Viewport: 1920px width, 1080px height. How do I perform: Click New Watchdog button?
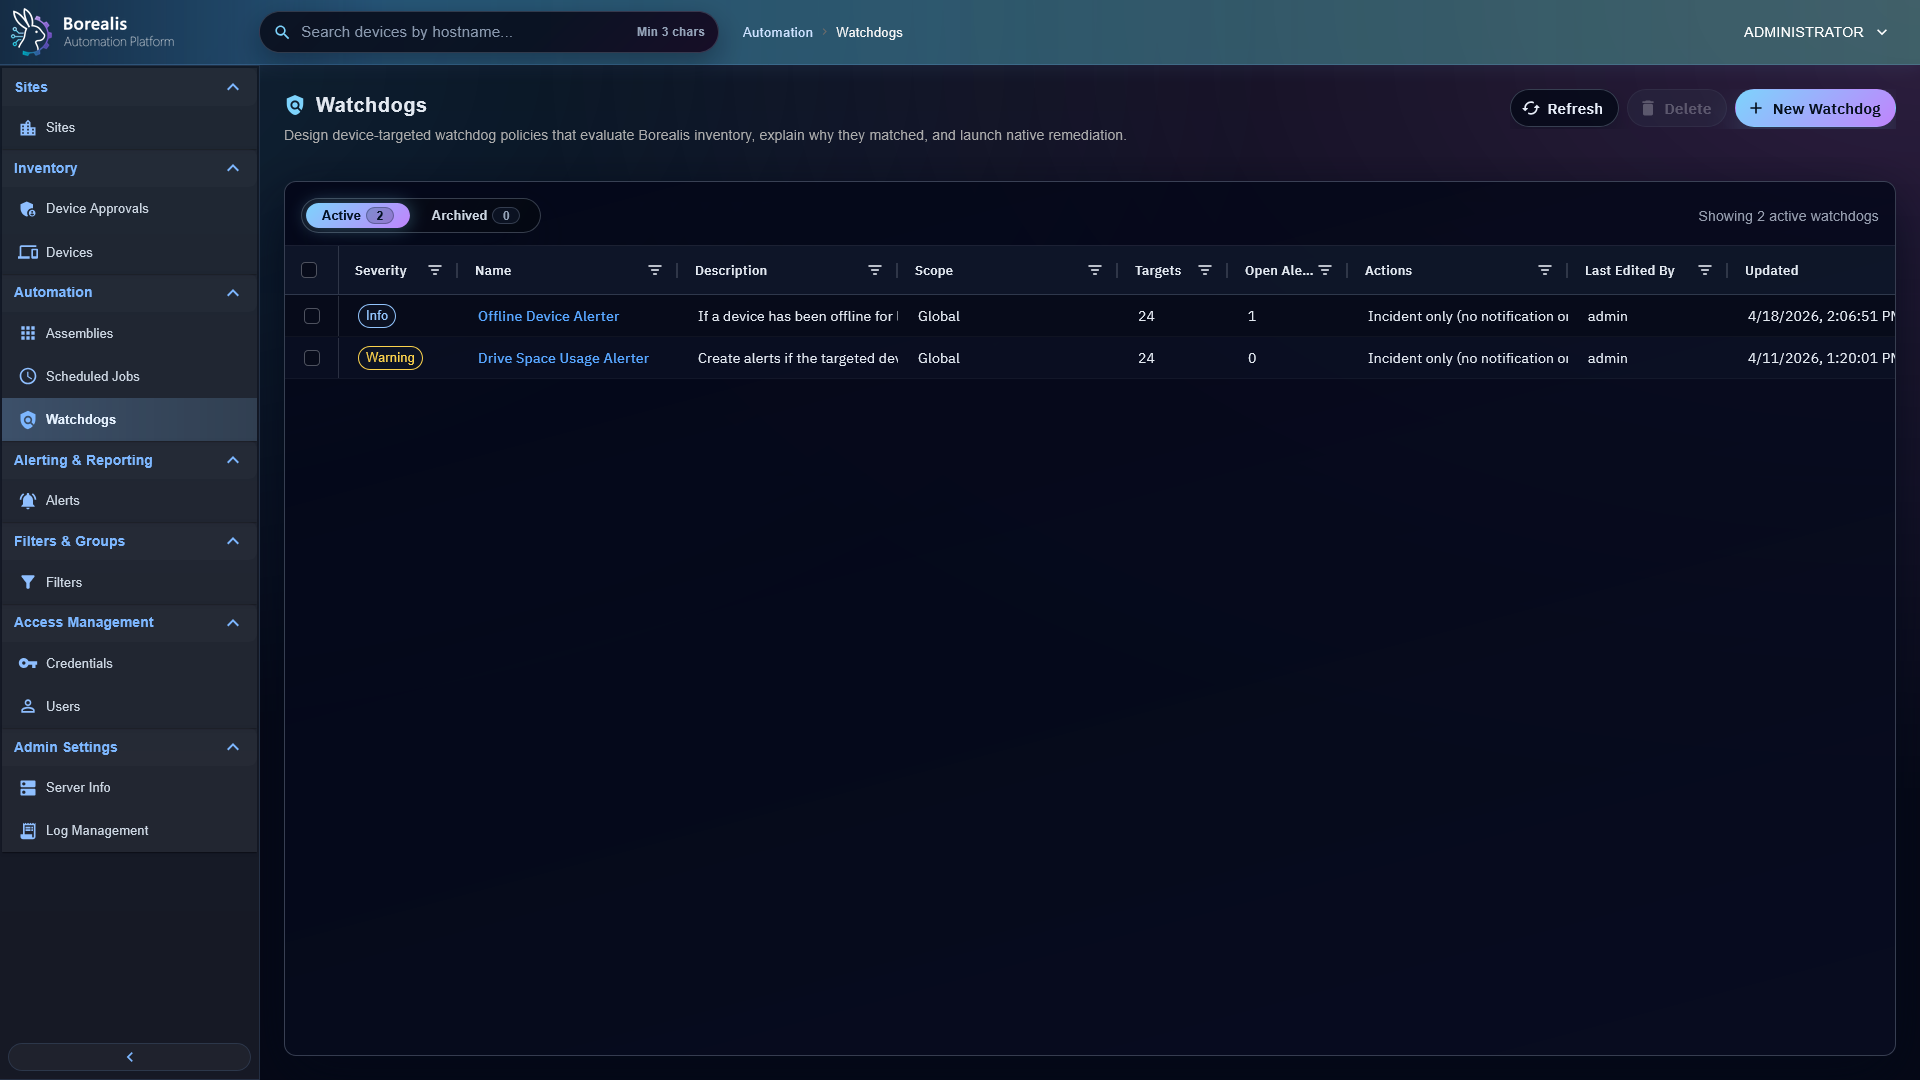coord(1815,108)
